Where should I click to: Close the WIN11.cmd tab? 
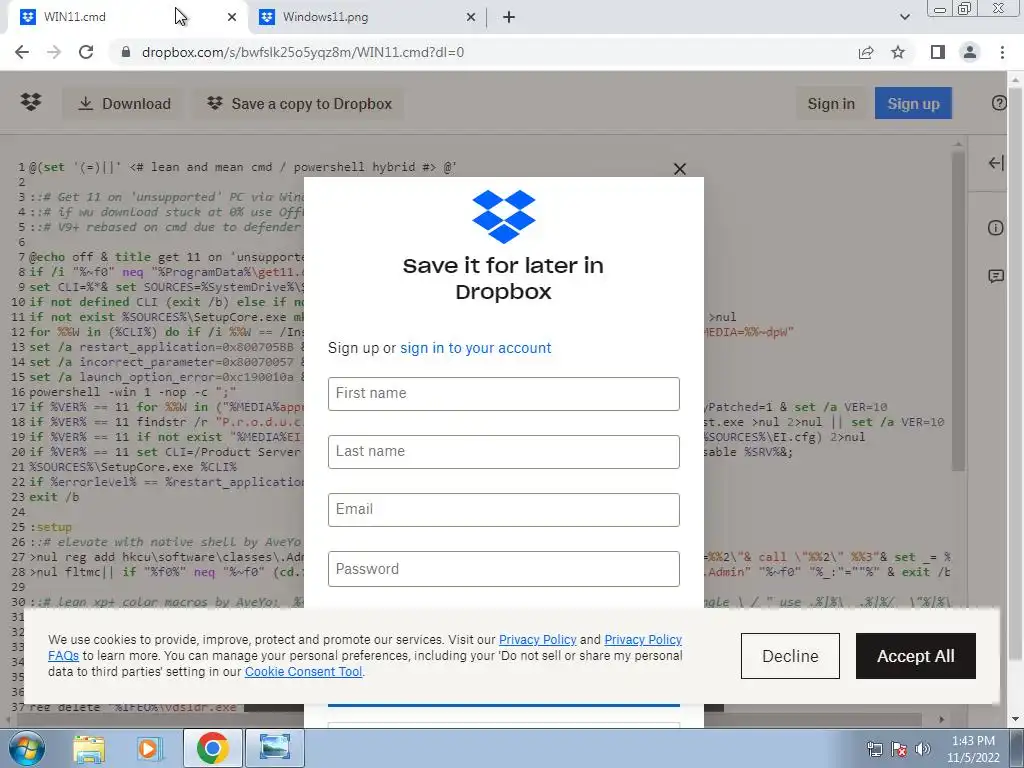(x=232, y=17)
